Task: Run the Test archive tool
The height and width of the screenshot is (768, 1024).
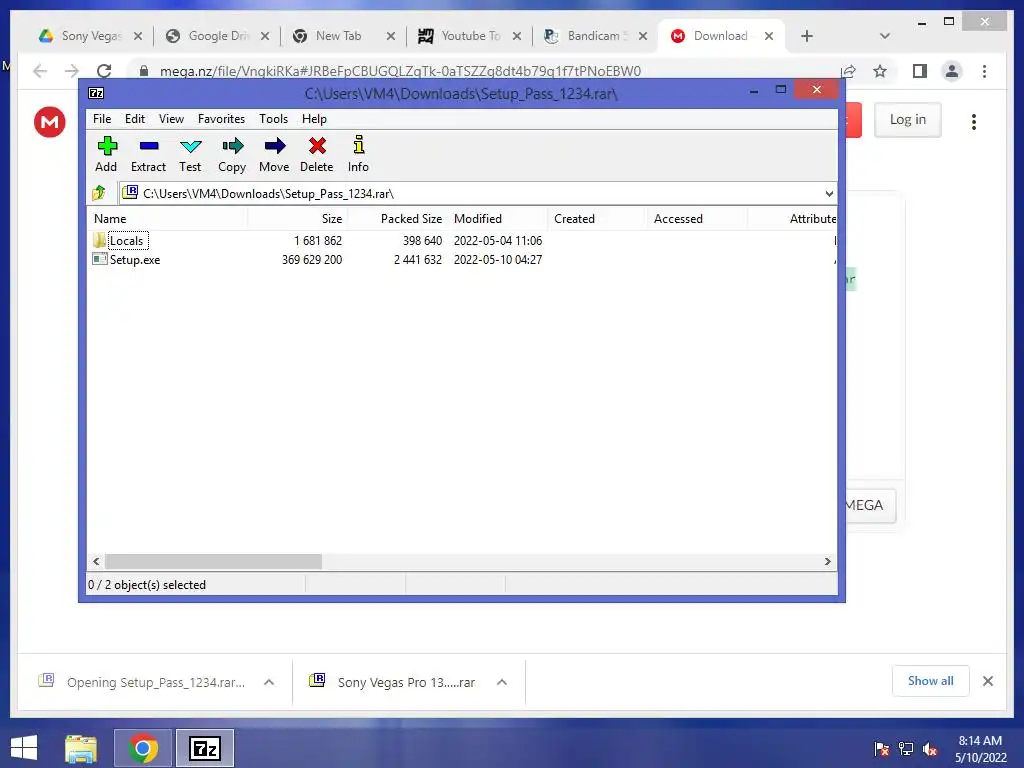Action: (190, 154)
